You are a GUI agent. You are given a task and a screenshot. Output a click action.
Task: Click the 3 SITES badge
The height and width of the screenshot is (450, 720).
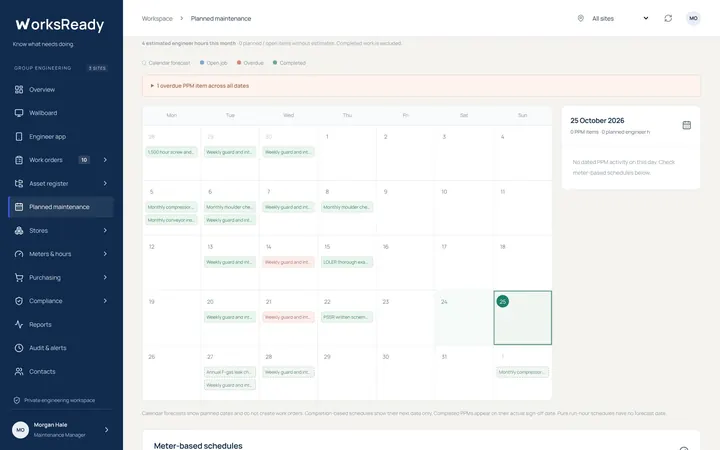[x=97, y=68]
